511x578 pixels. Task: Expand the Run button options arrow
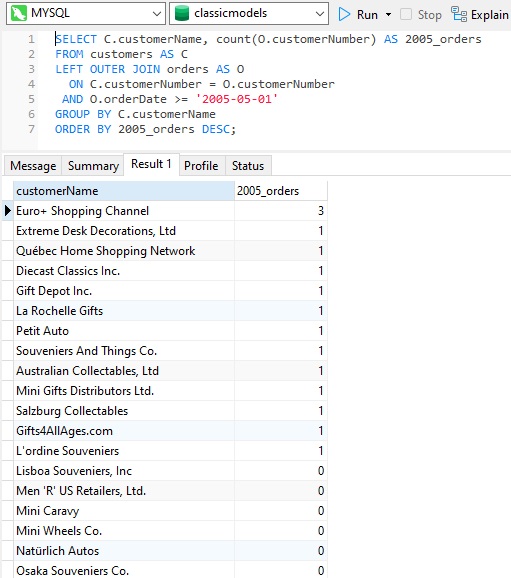[388, 15]
